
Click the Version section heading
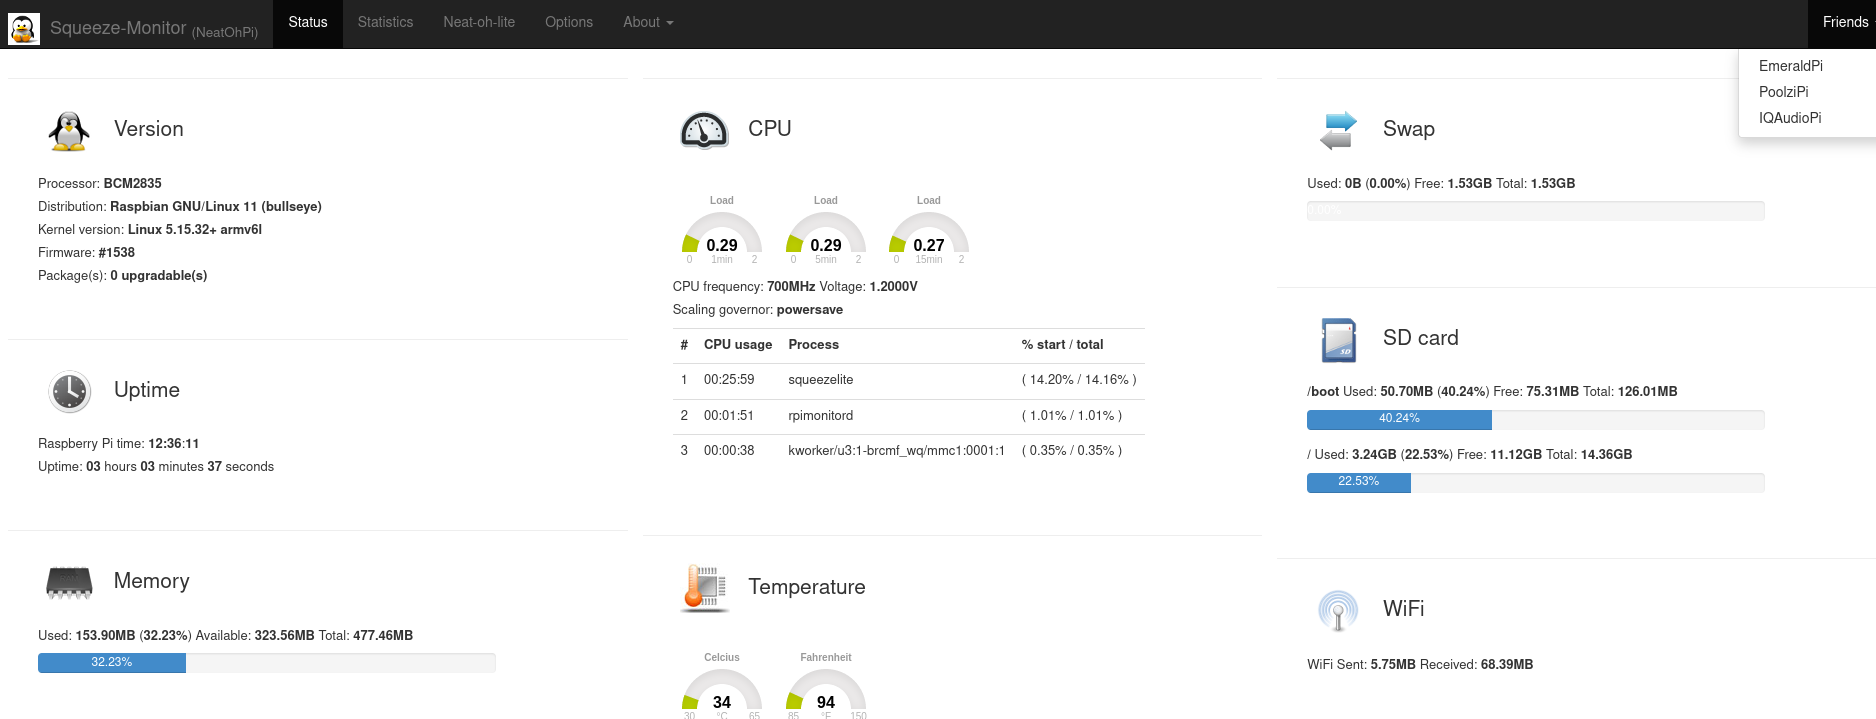pyautogui.click(x=149, y=129)
